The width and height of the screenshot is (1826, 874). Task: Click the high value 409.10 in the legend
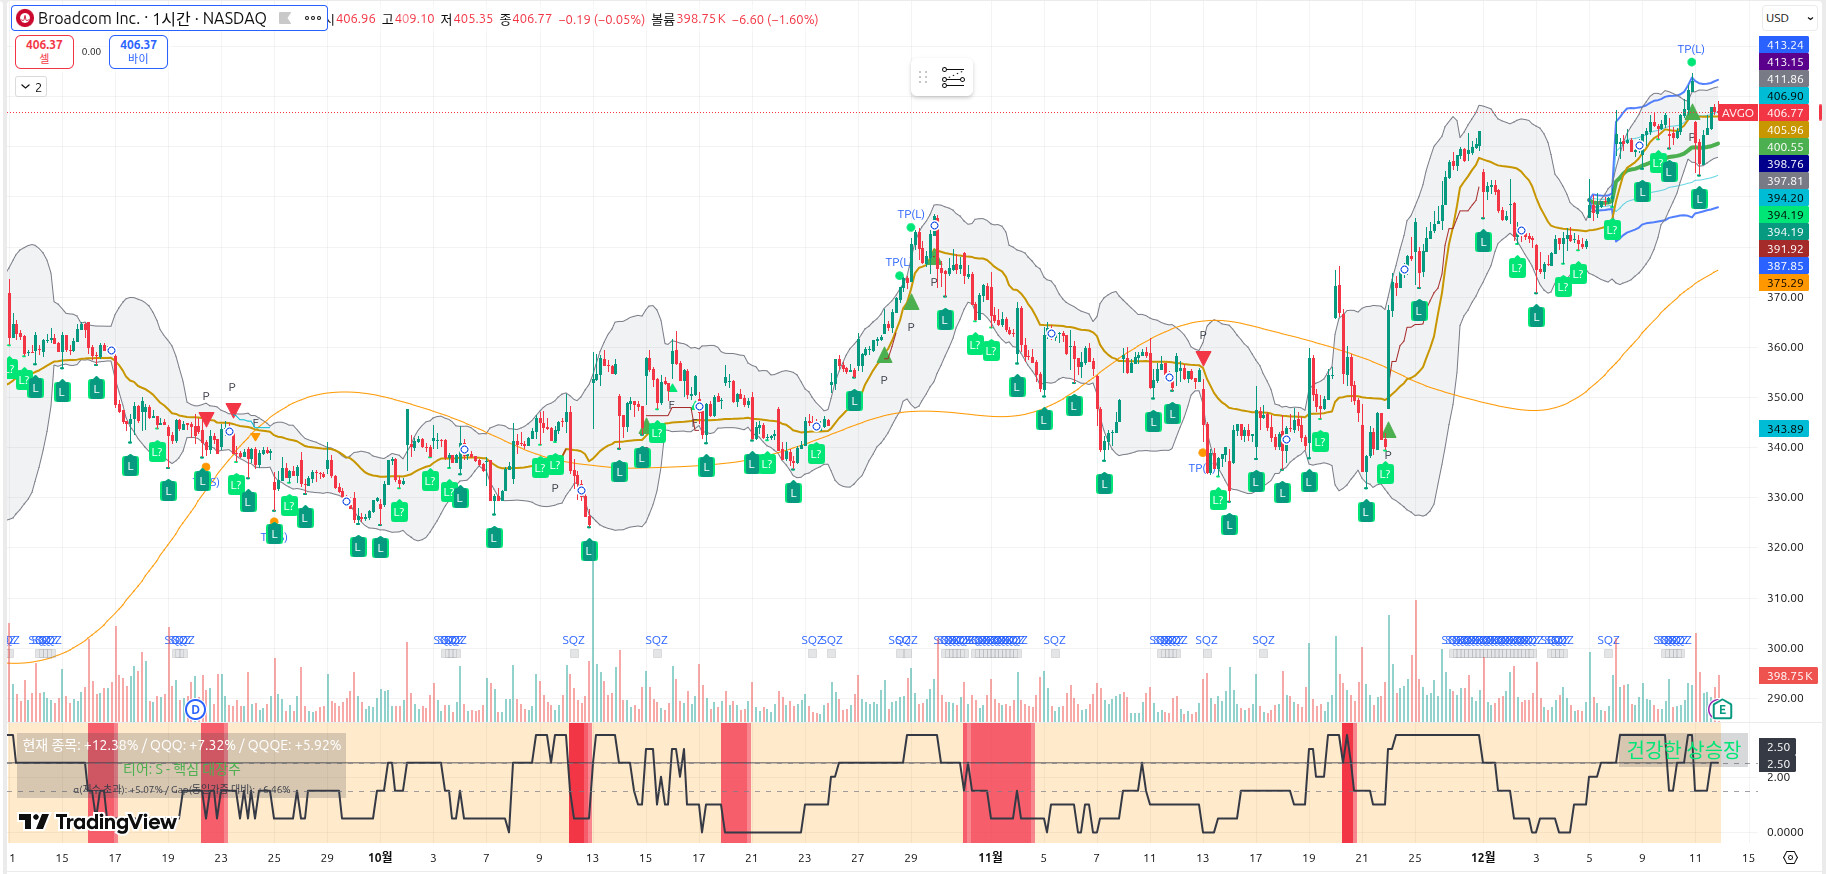pyautogui.click(x=414, y=19)
